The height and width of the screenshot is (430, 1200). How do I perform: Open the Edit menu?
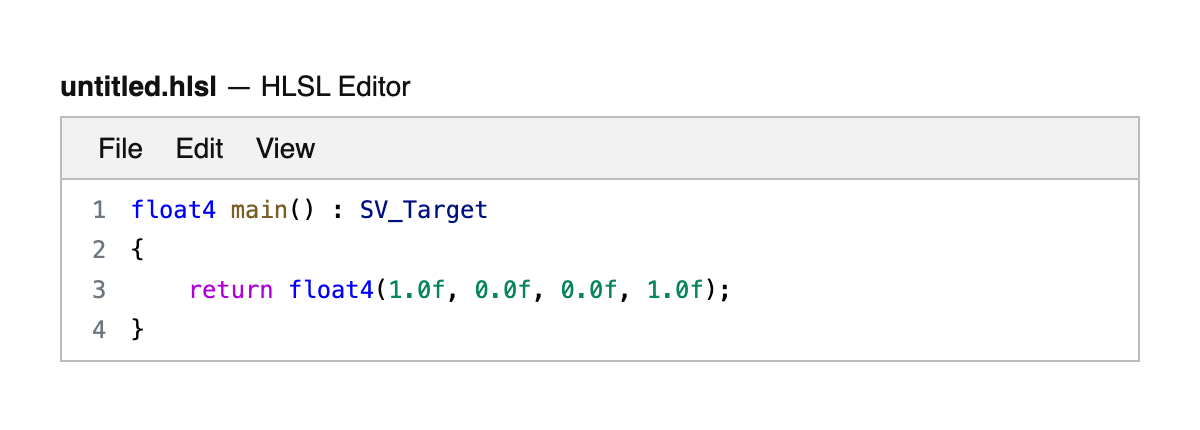[x=199, y=149]
